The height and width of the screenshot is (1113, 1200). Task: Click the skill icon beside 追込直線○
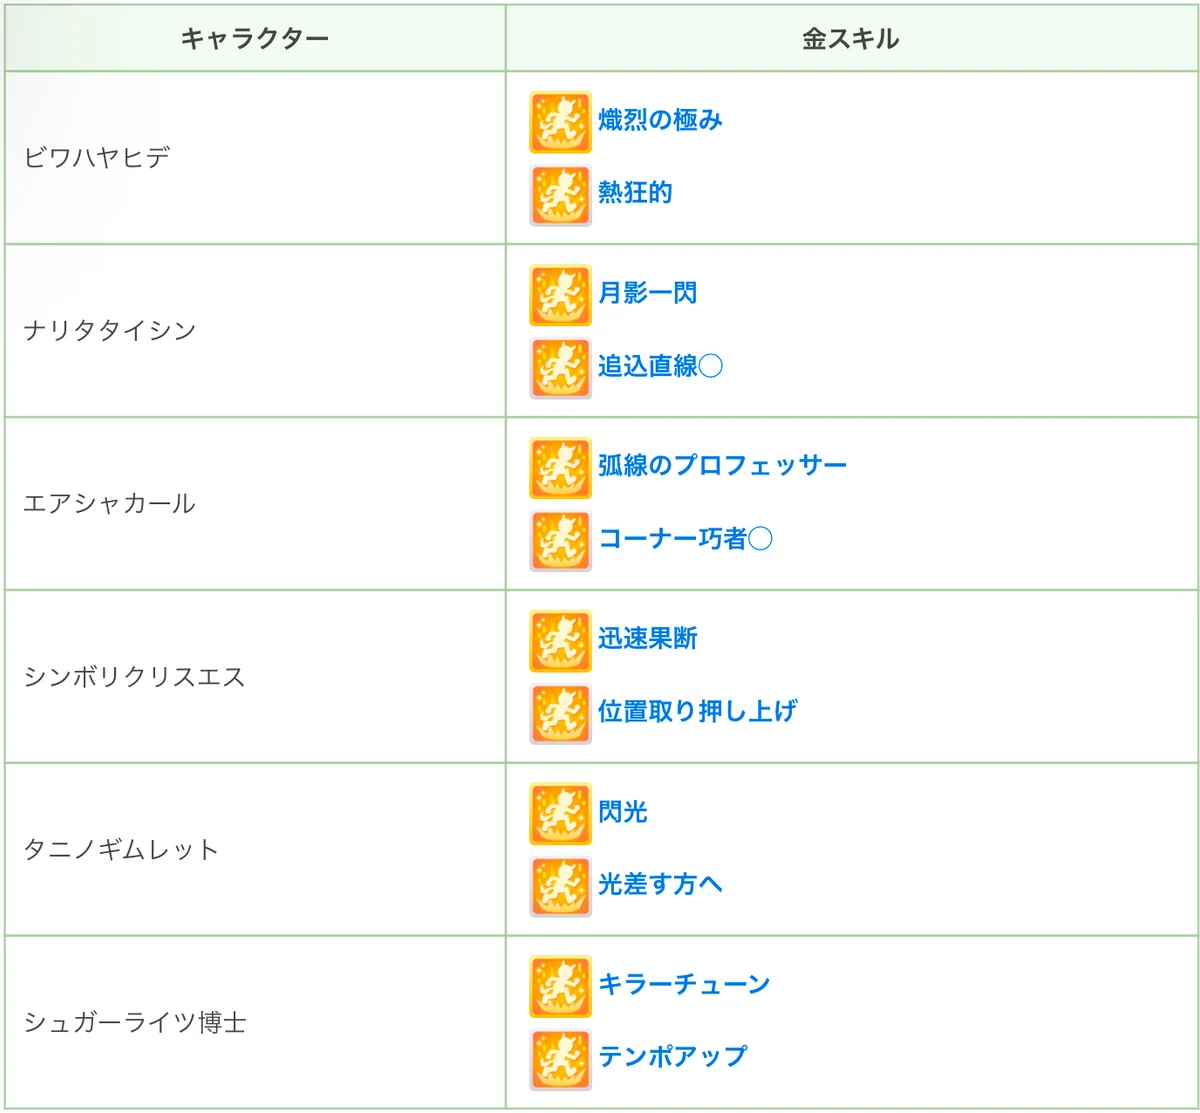560,367
